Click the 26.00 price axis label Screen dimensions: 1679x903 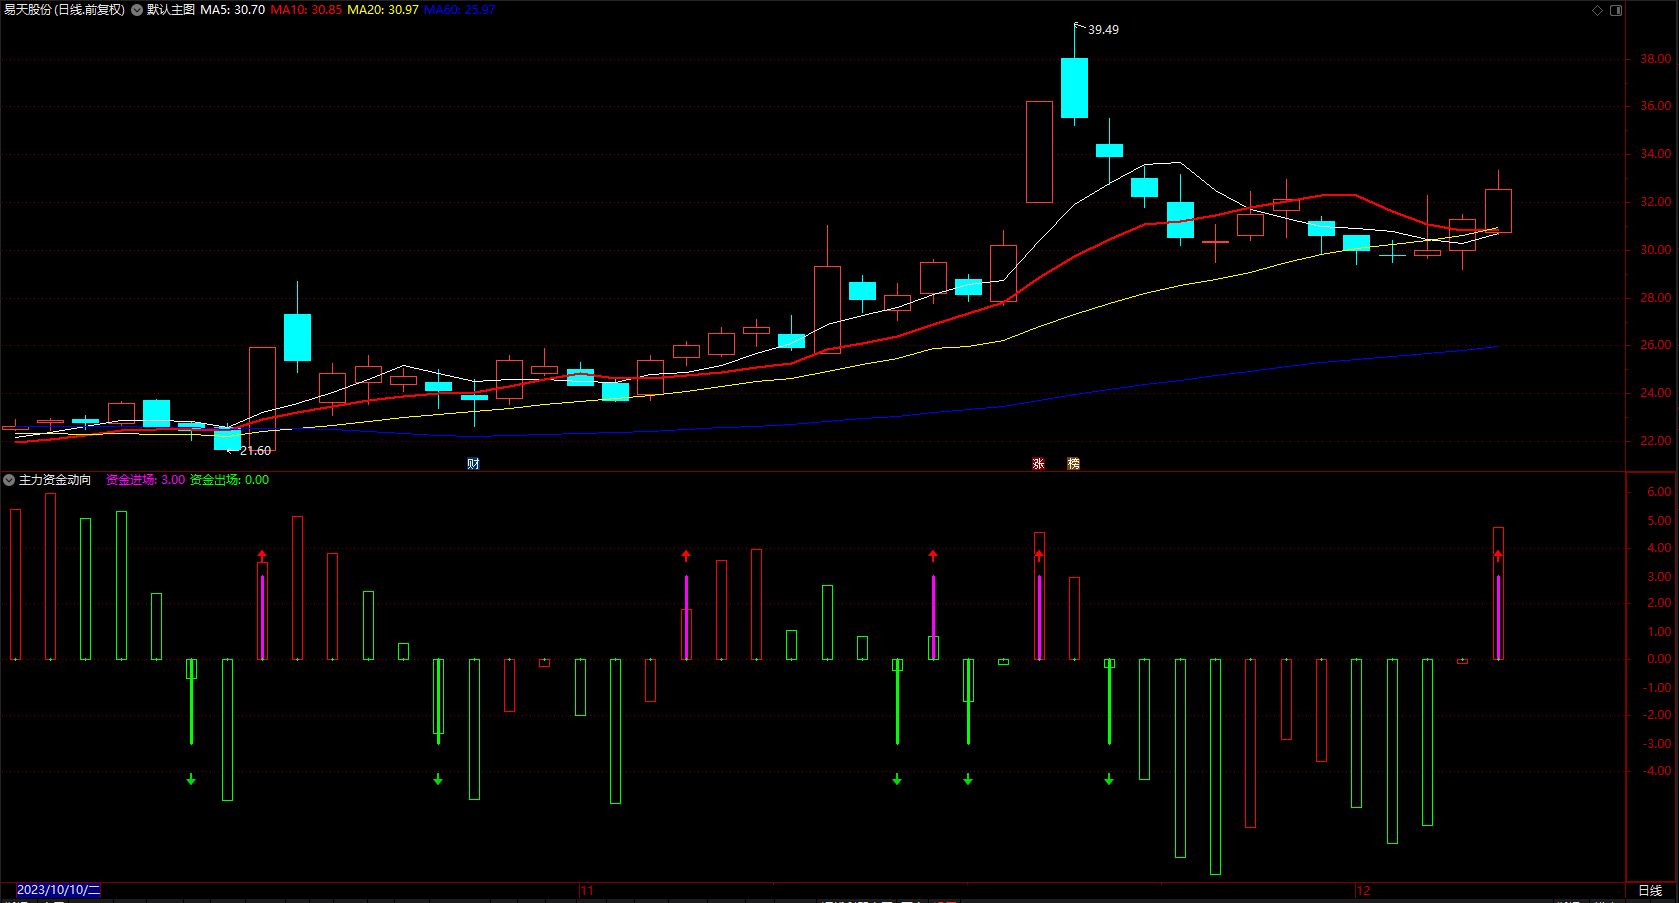click(1655, 345)
